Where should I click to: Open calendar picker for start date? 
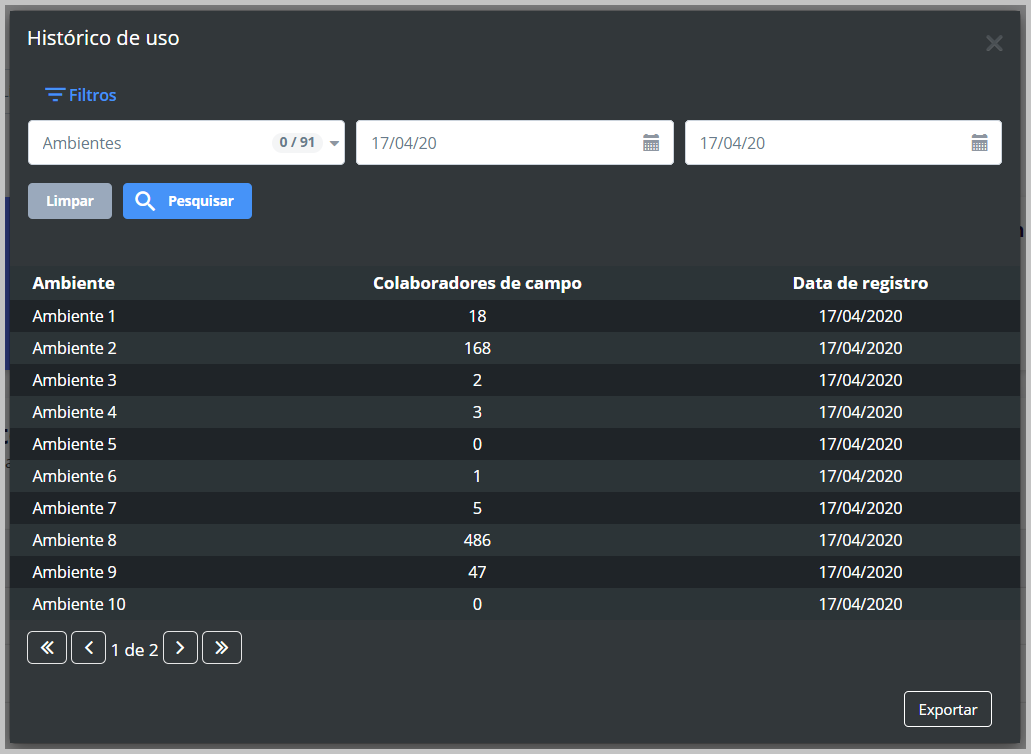coord(651,143)
